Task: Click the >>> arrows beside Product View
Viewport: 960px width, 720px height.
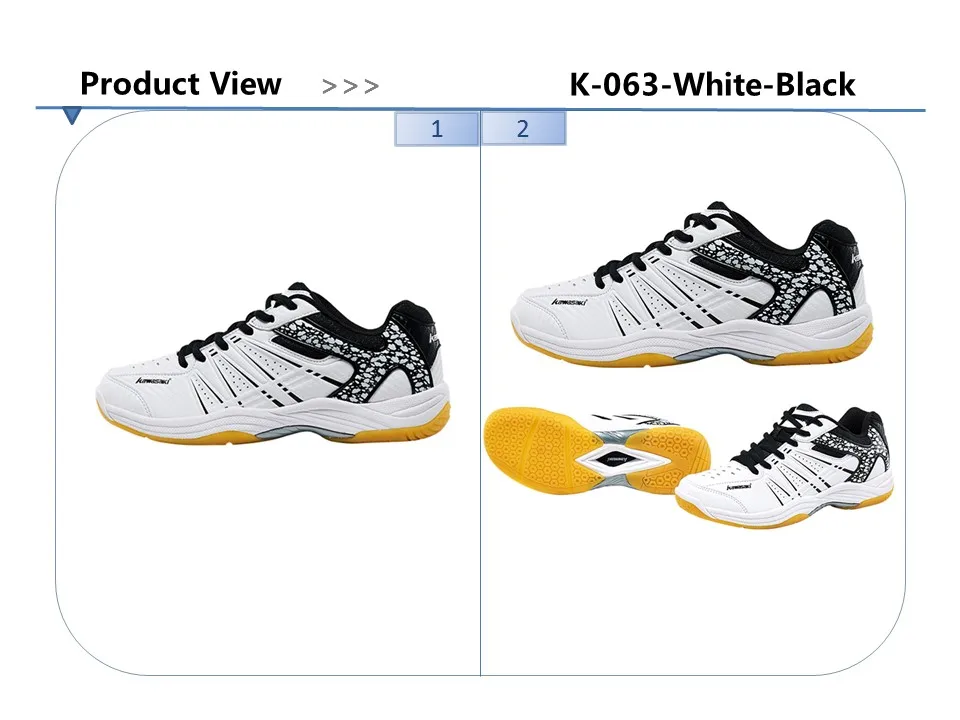Action: 350,86
